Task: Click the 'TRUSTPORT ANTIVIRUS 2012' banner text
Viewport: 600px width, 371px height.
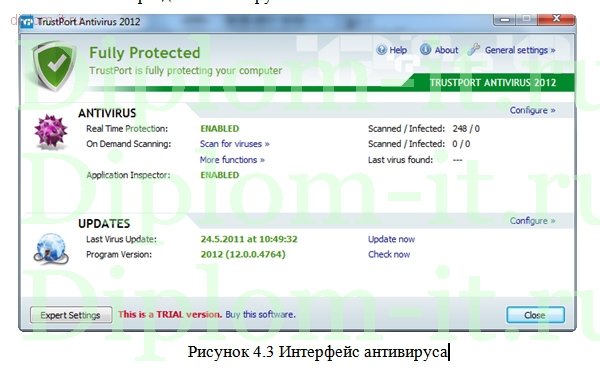Action: [x=493, y=83]
